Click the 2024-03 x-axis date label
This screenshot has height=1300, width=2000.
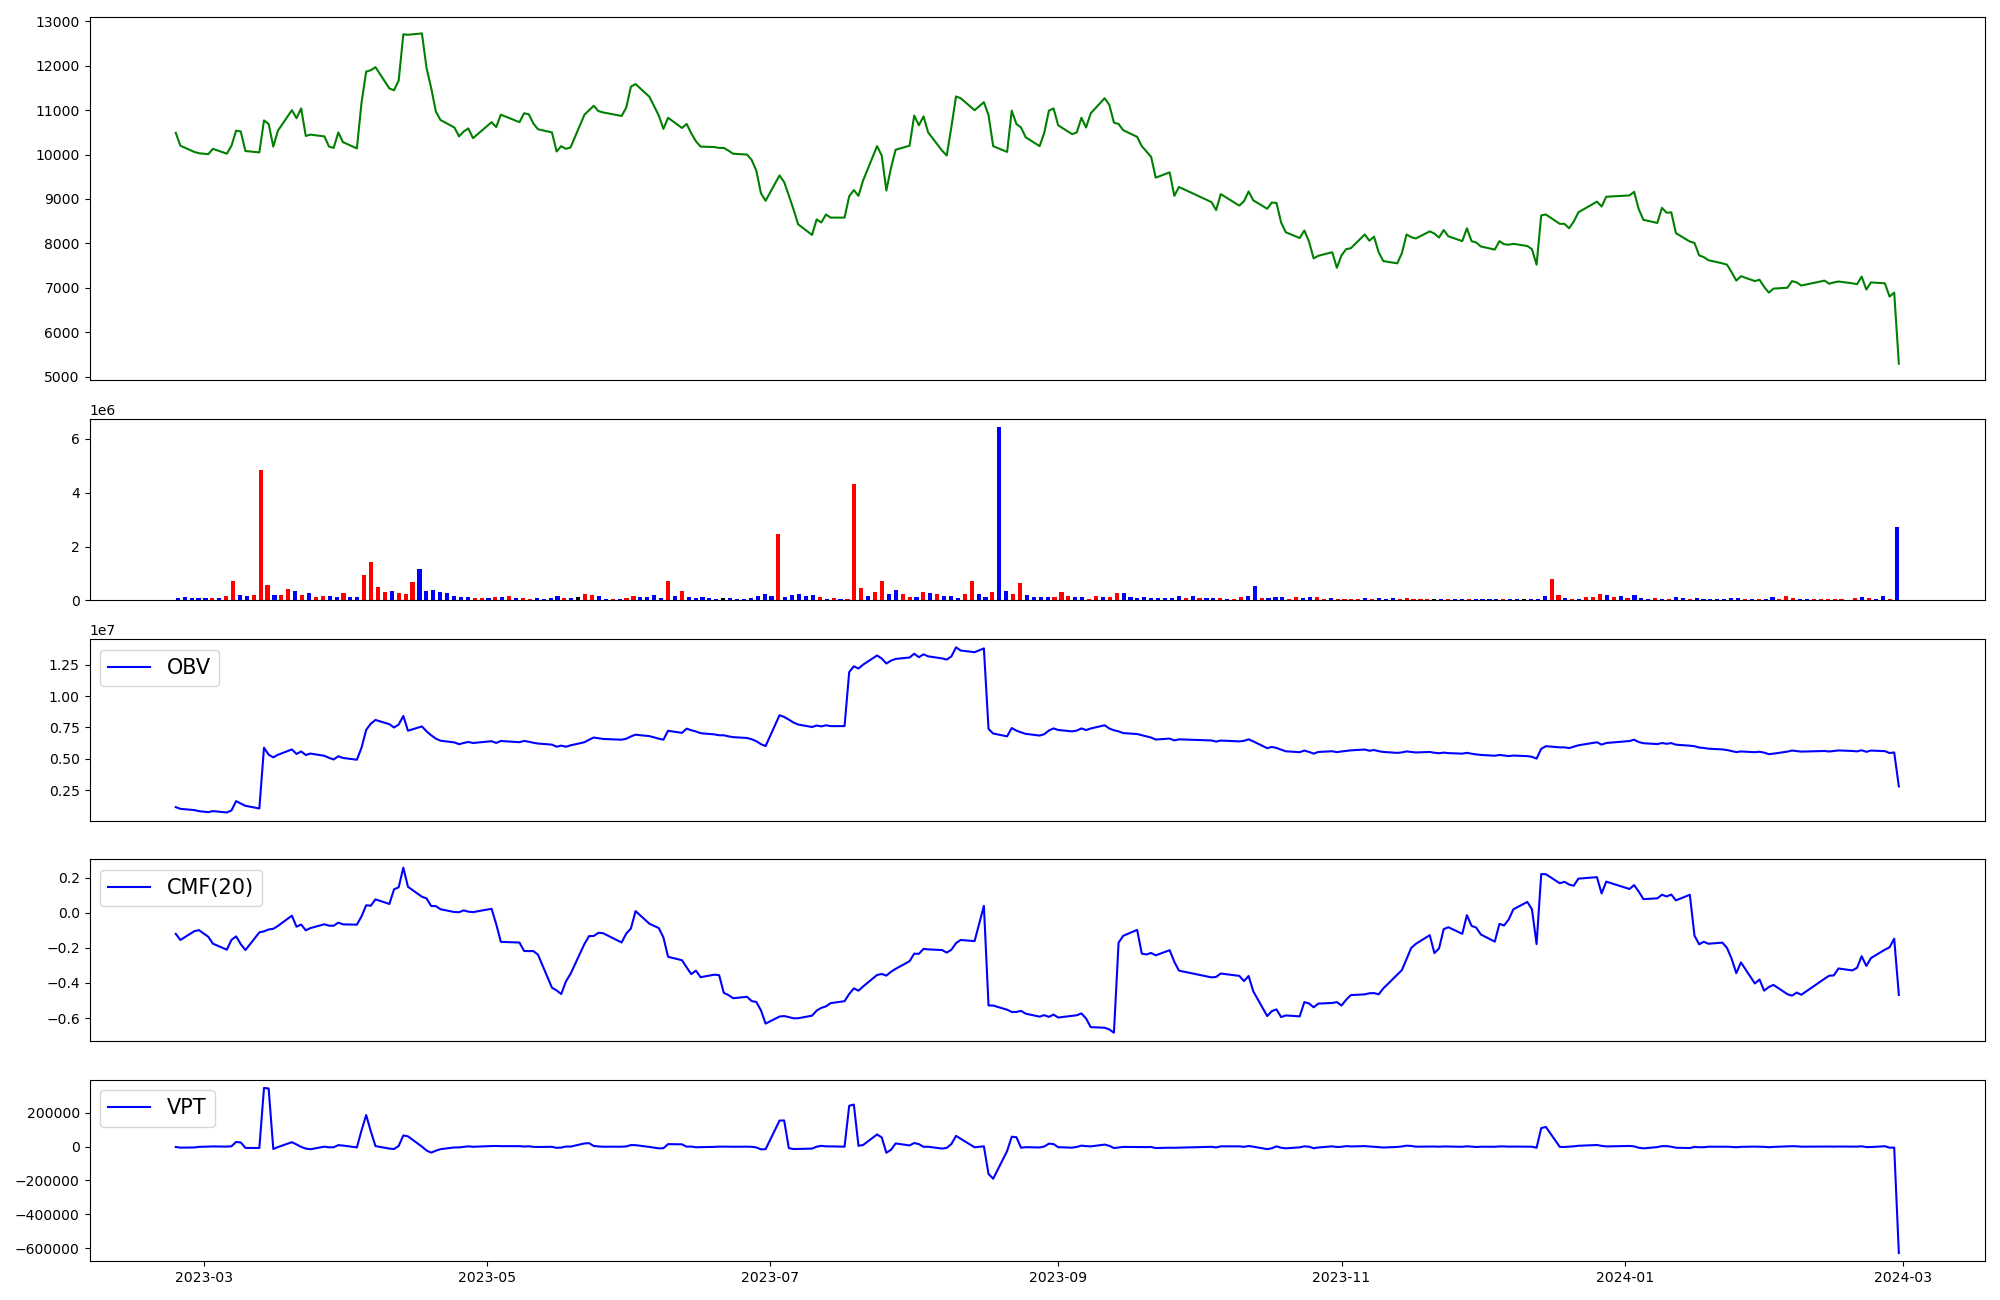(1903, 1277)
